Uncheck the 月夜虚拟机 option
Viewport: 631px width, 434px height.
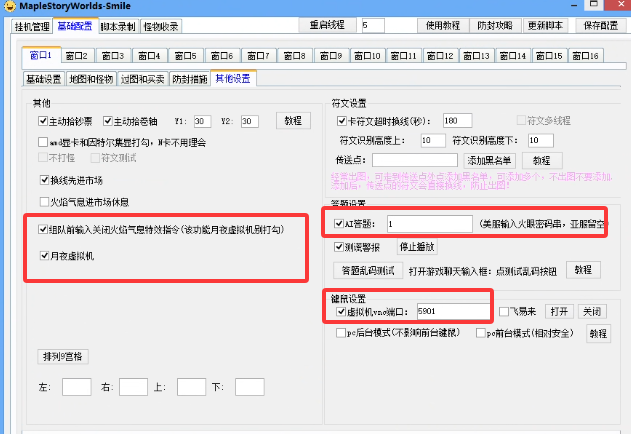(43, 256)
